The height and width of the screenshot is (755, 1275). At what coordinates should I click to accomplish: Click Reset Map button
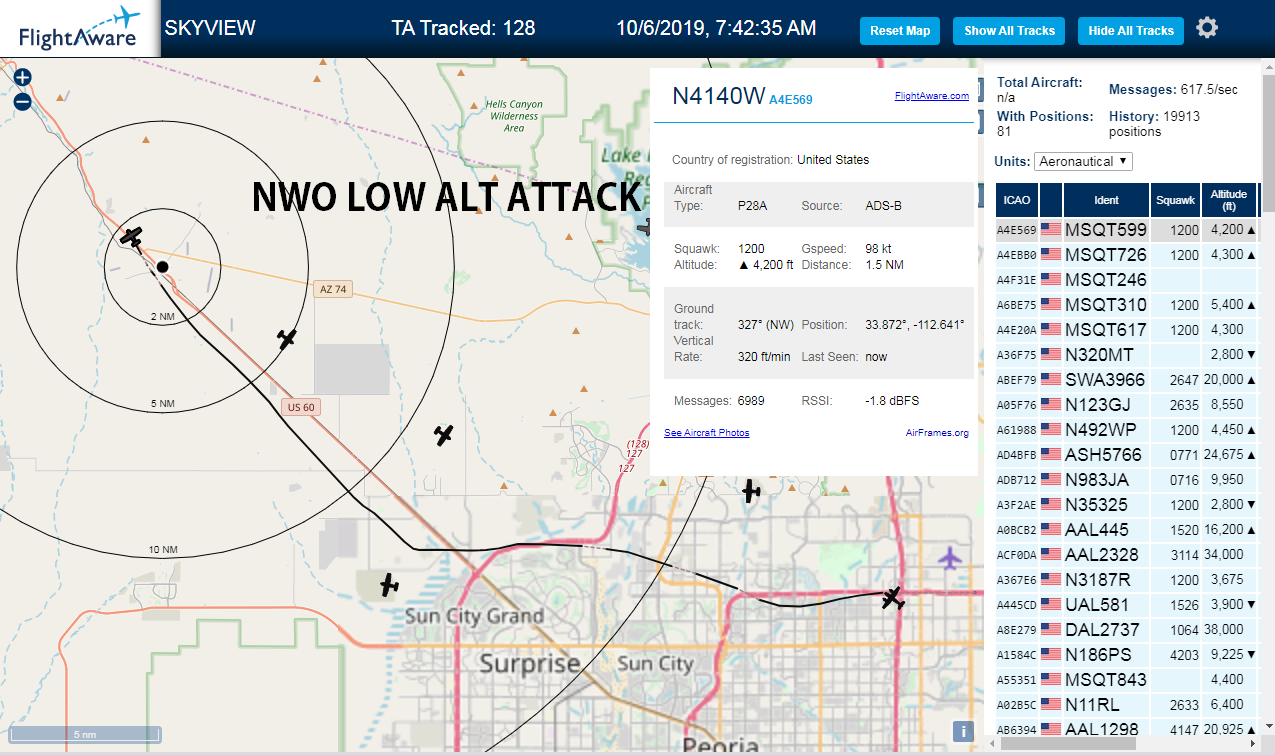900,31
